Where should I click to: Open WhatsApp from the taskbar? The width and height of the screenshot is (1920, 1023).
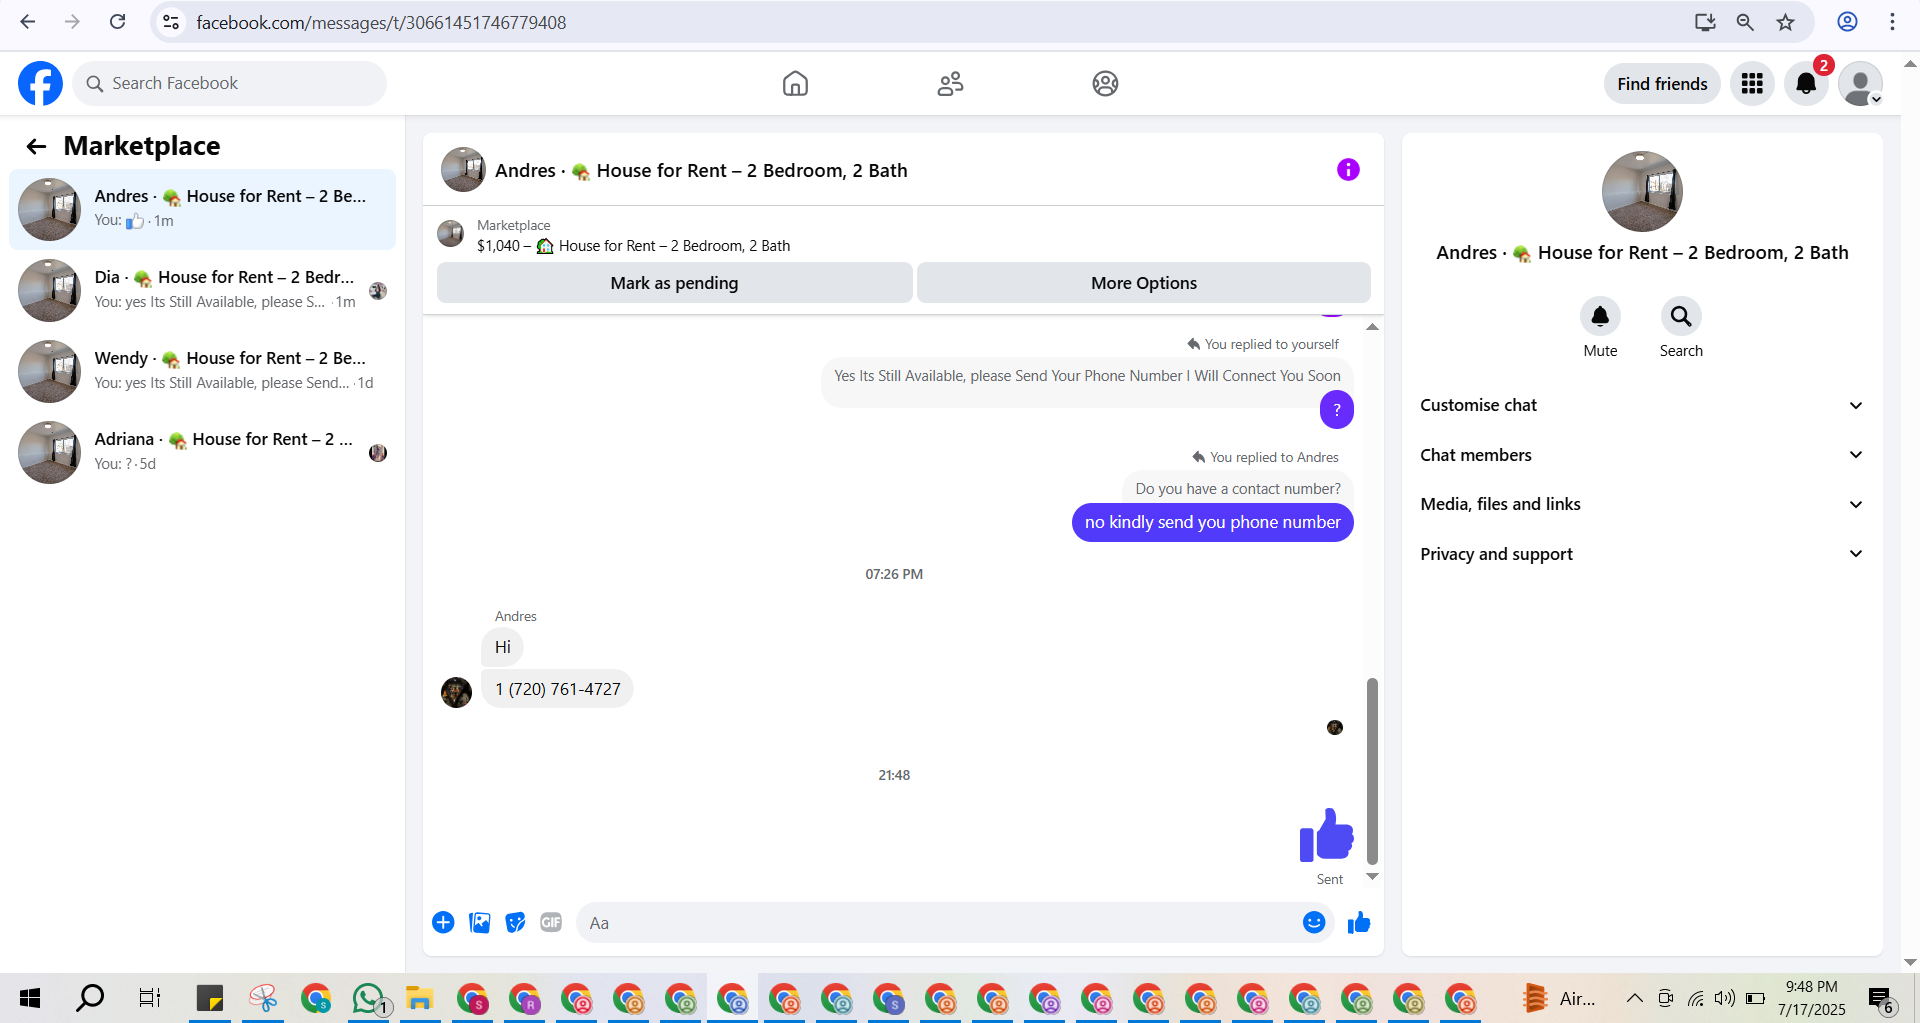(x=368, y=998)
